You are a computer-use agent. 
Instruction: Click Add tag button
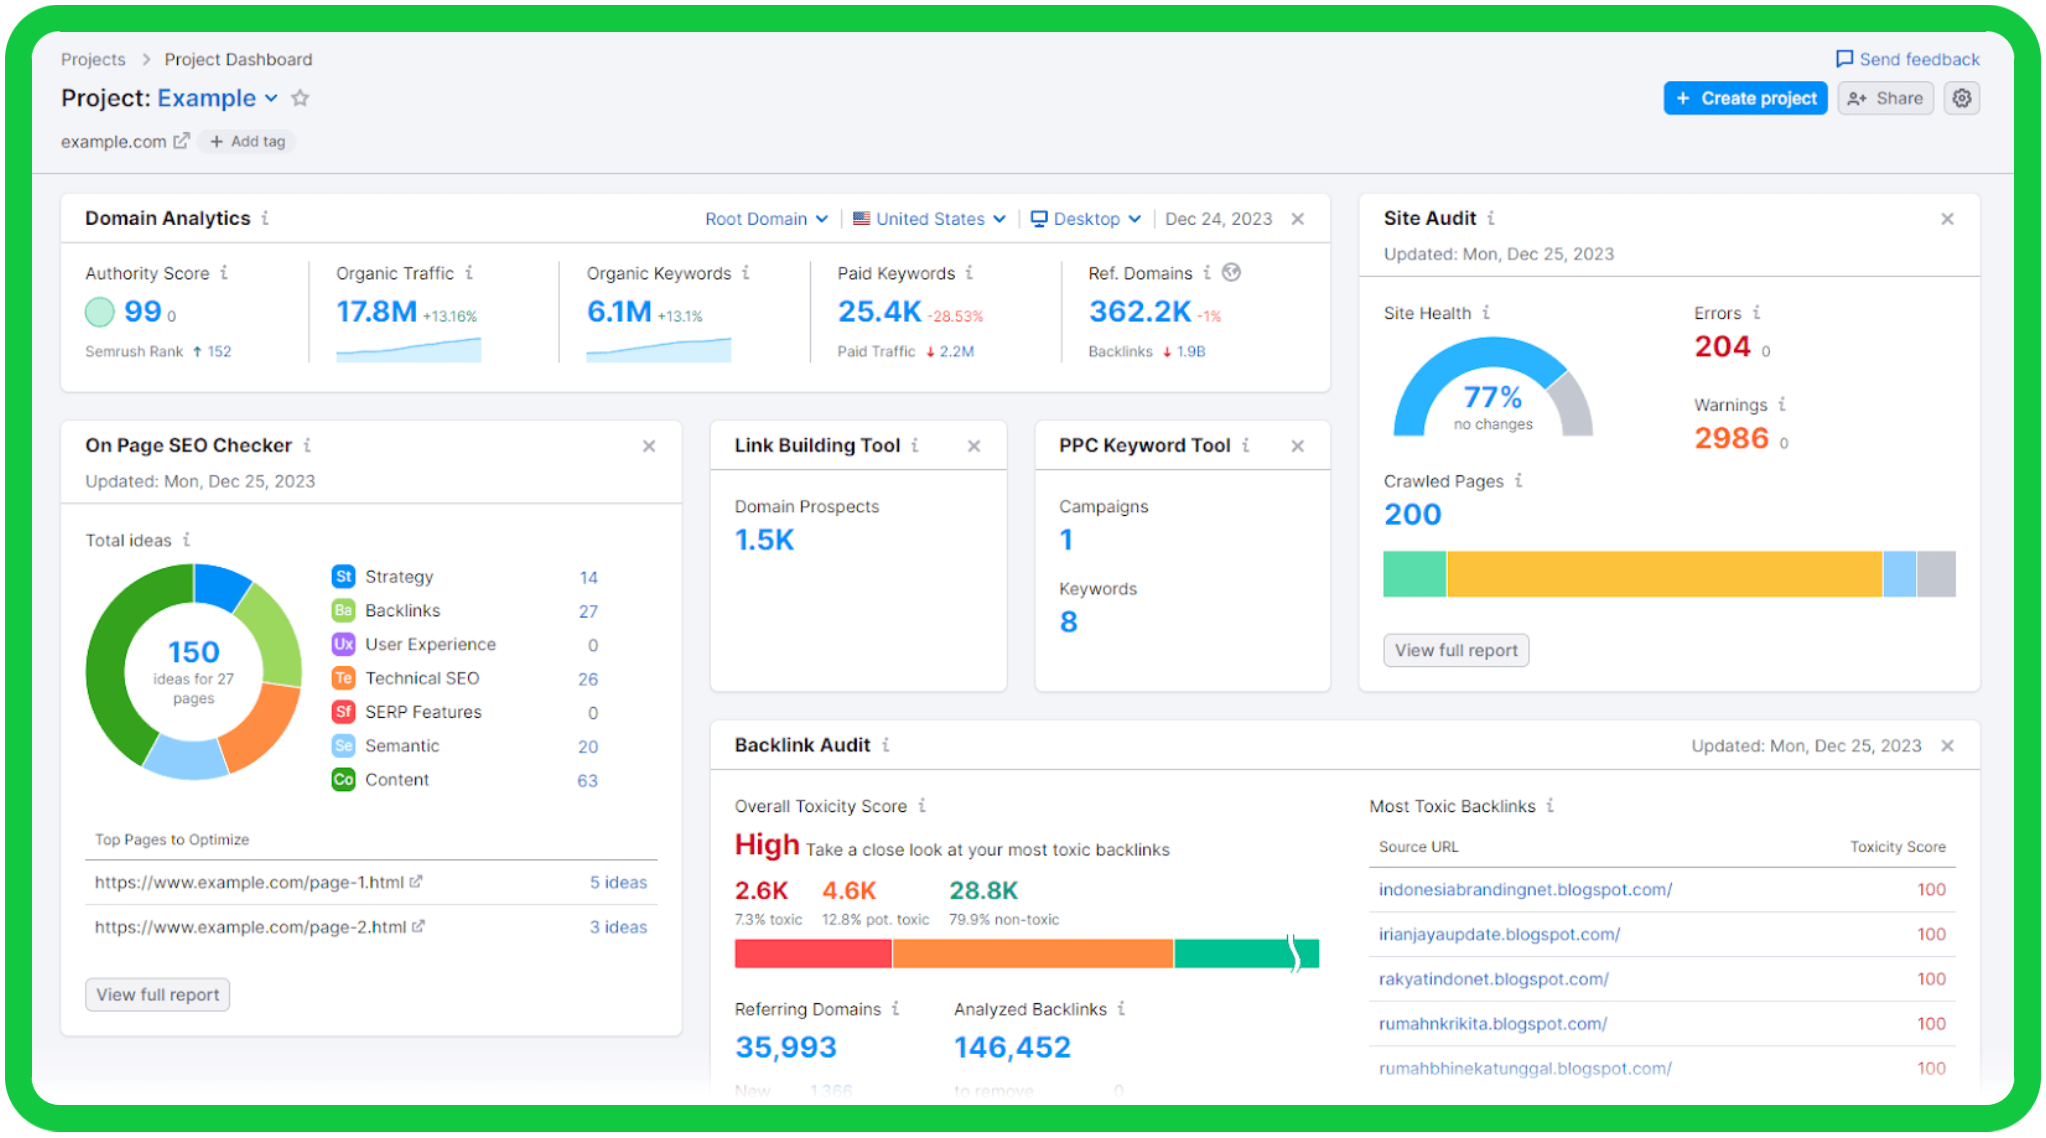247,141
